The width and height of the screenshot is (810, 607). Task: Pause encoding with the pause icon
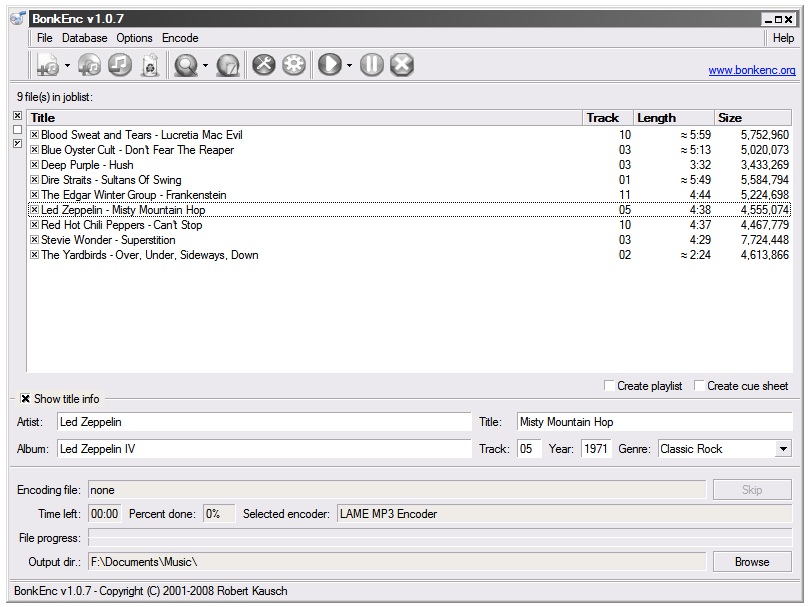(372, 65)
